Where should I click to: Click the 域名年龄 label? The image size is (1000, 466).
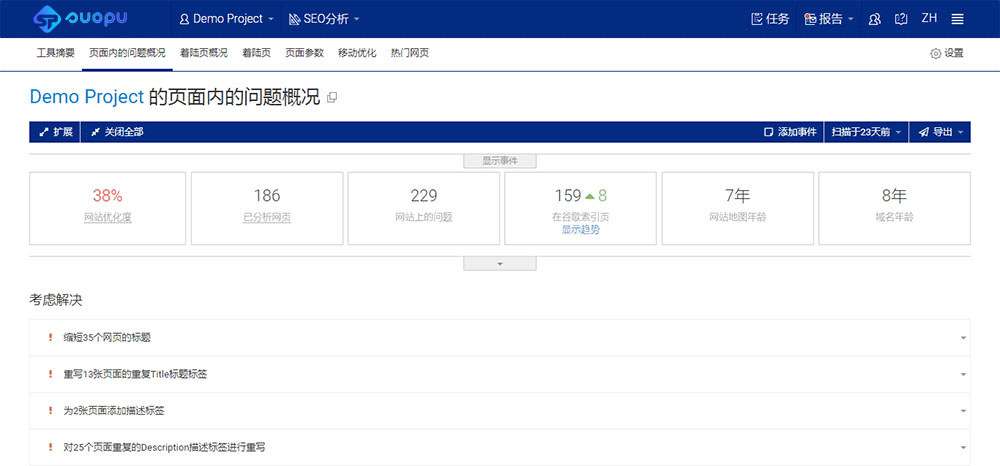pos(894,217)
